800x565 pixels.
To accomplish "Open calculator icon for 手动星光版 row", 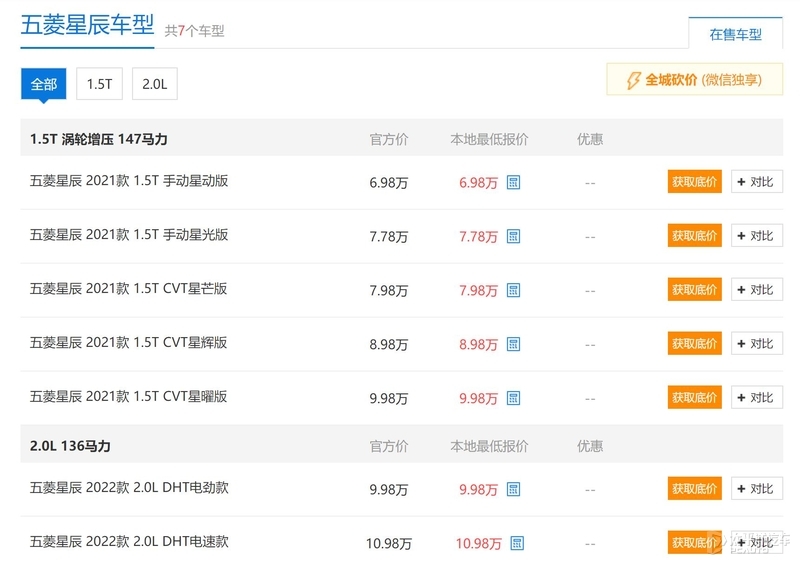I will click(513, 236).
